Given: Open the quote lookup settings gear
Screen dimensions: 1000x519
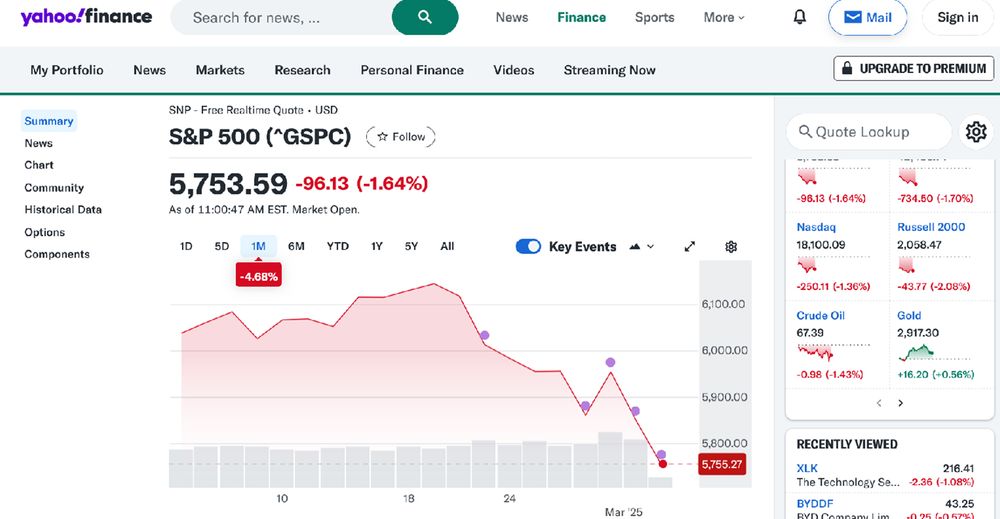Looking at the screenshot, I should coord(975,131).
